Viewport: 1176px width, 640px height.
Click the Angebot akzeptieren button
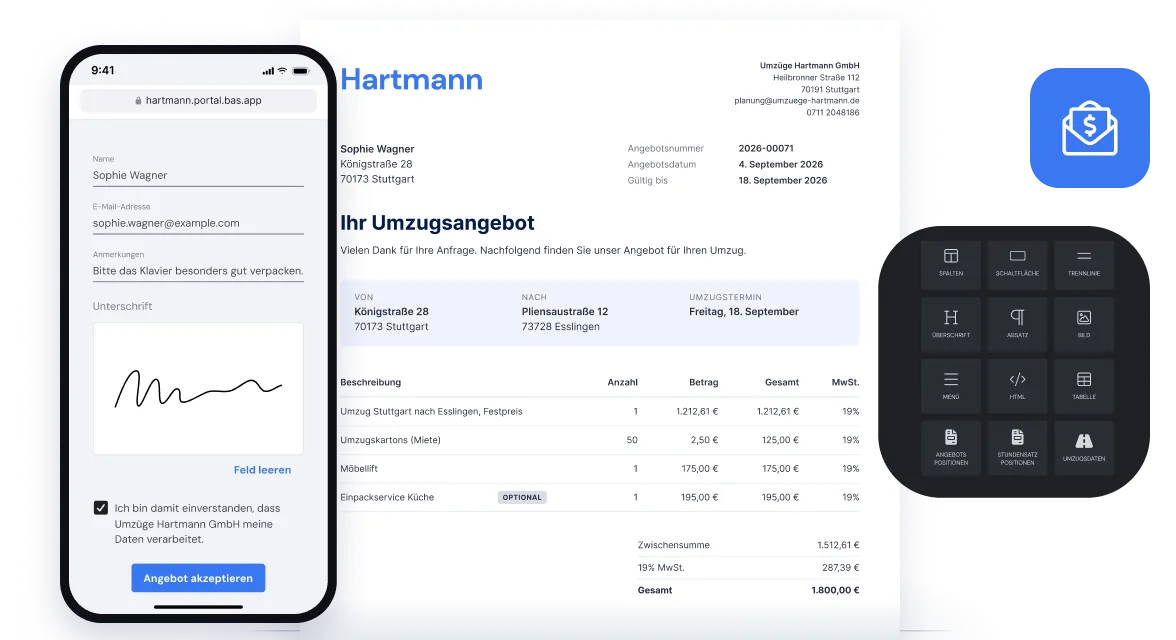198,578
